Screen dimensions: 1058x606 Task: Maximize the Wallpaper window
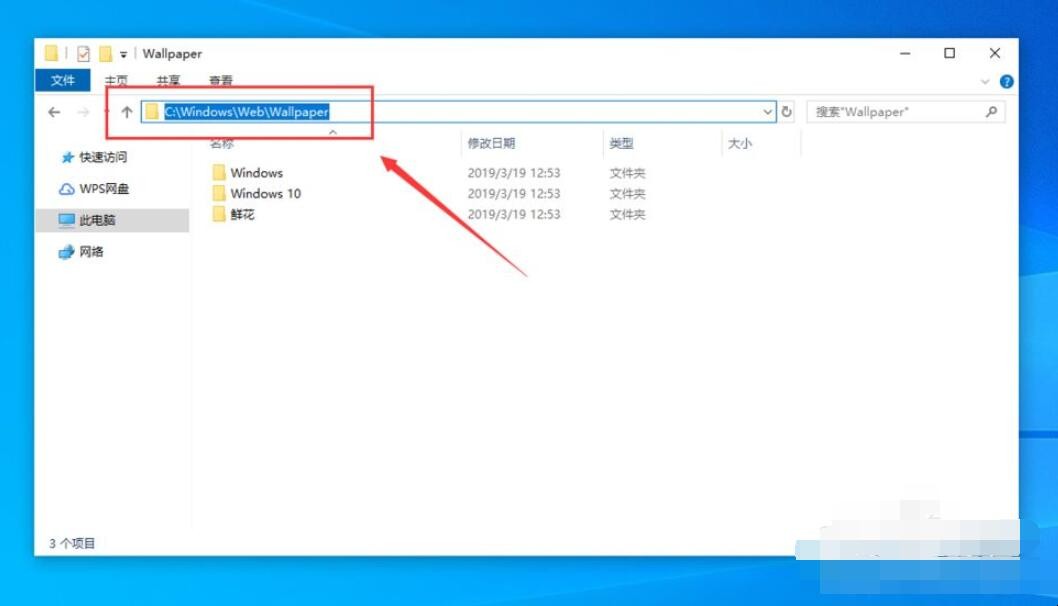949,53
